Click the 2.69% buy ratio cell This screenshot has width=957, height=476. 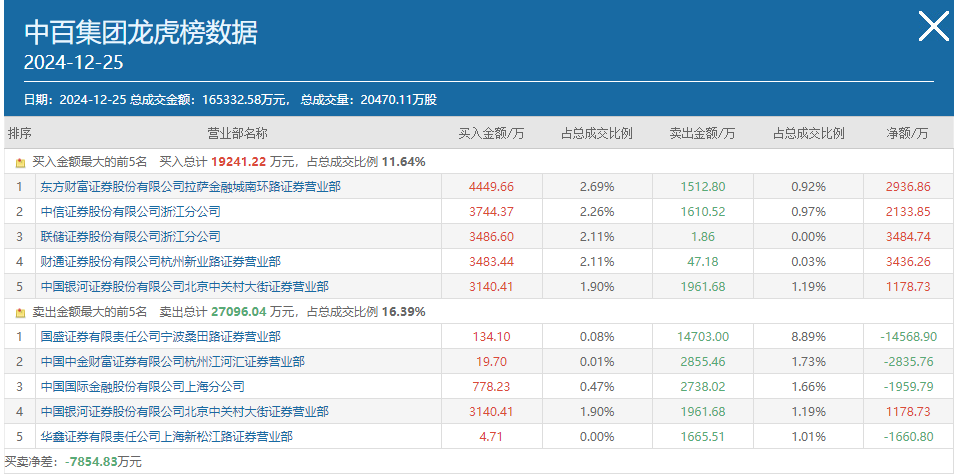click(x=597, y=187)
